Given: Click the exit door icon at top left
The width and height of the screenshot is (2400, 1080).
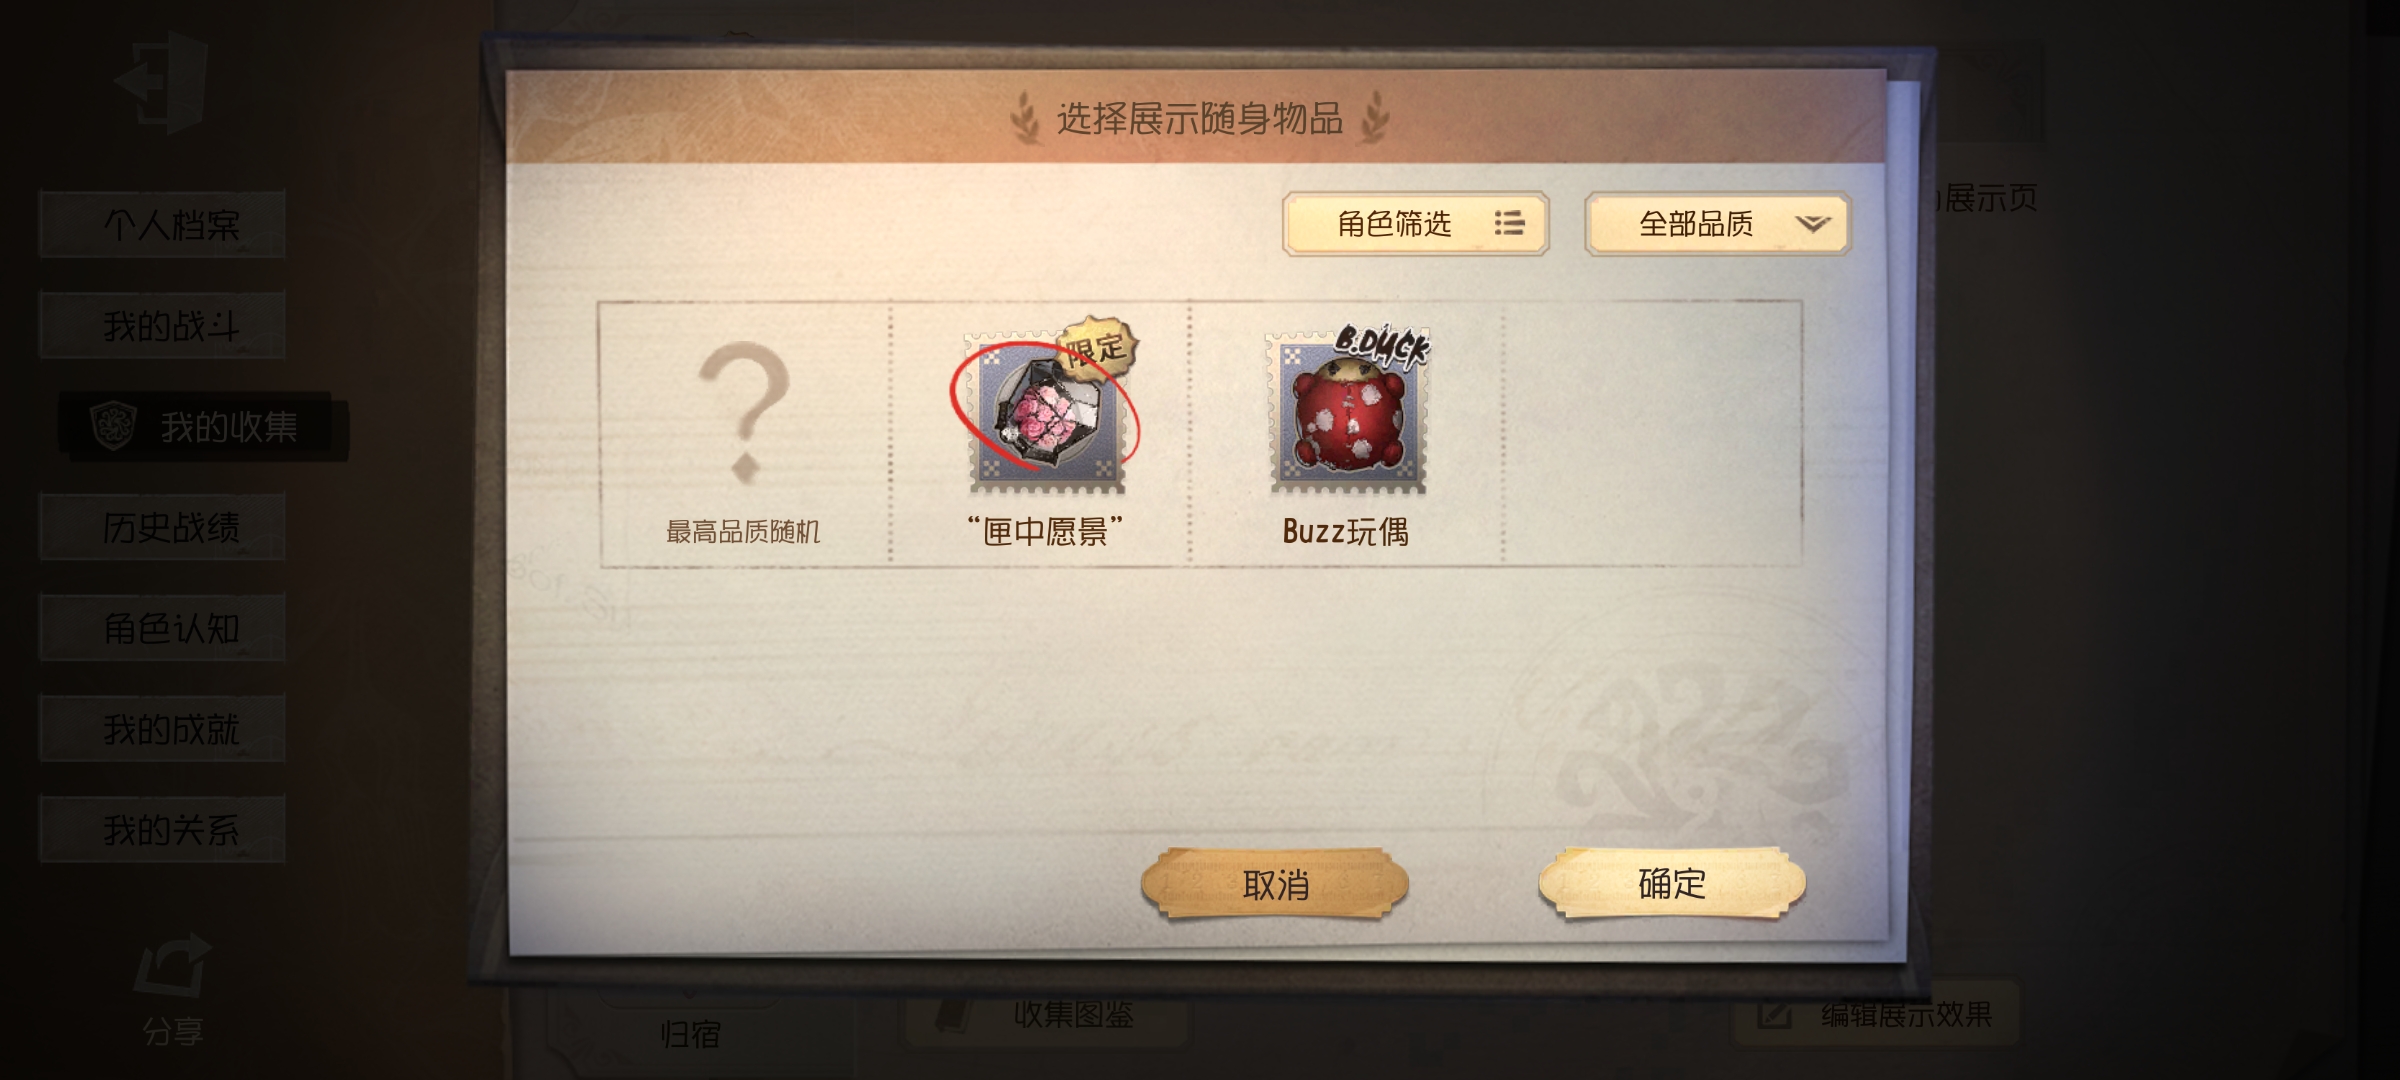Looking at the screenshot, I should pos(163,81).
